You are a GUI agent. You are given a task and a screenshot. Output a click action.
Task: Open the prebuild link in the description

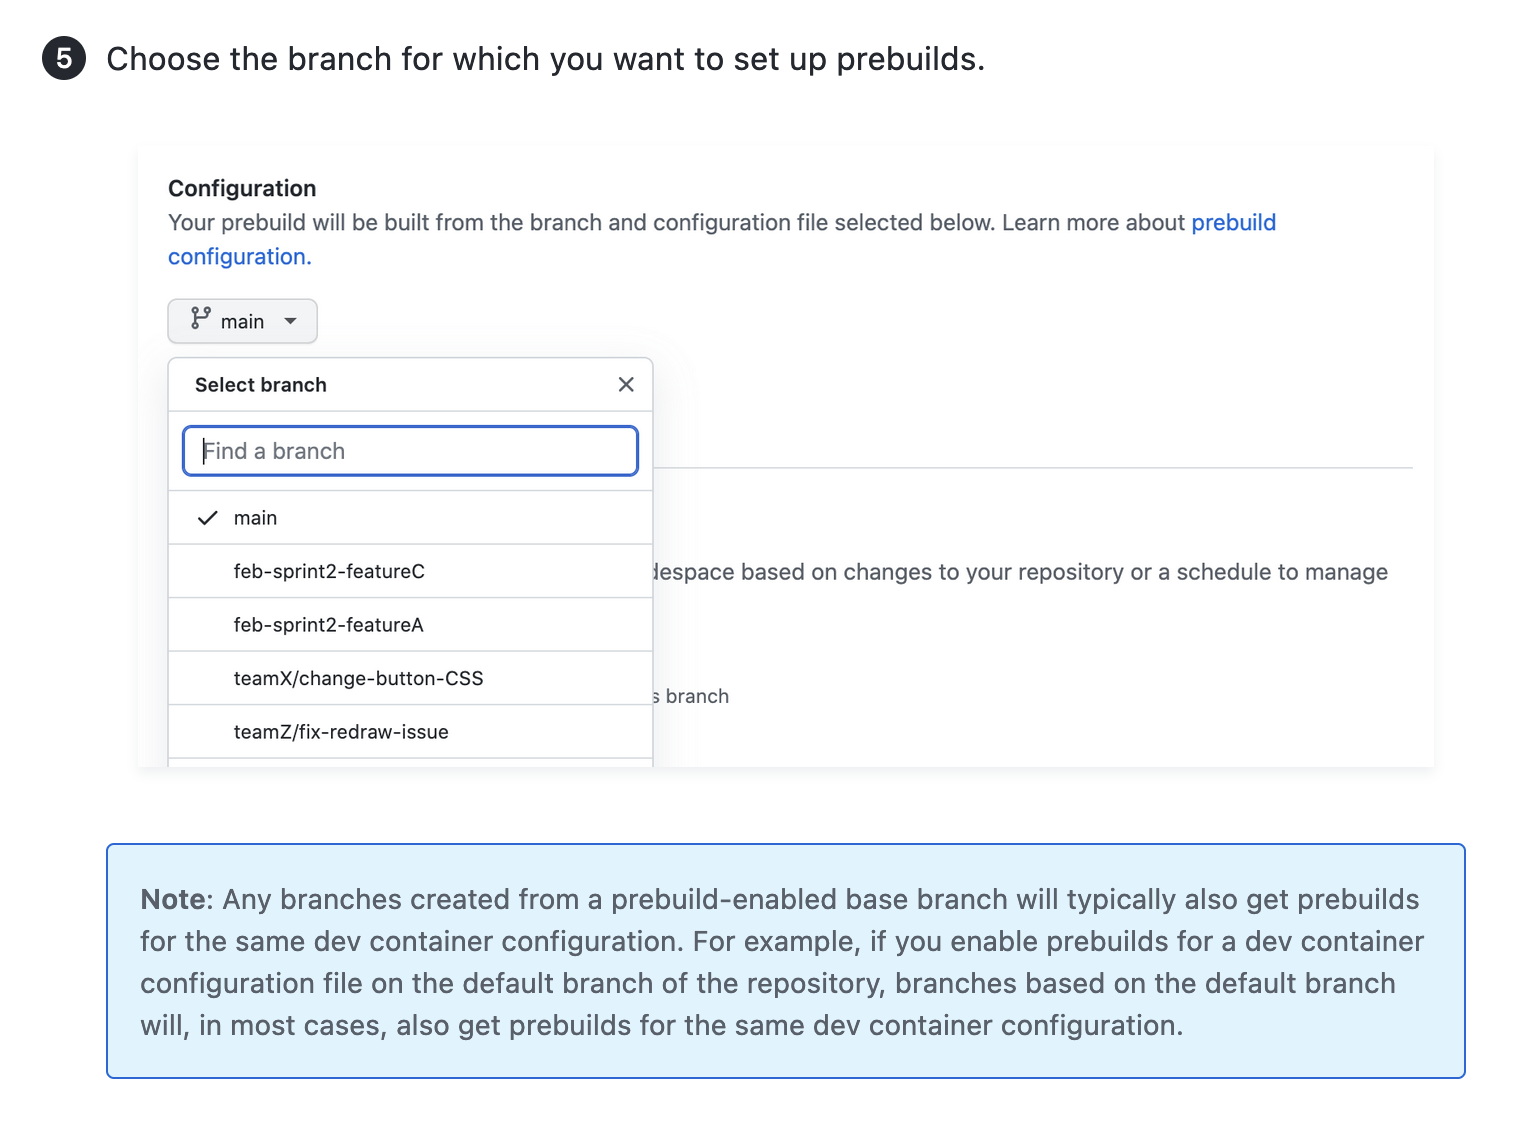[1233, 222]
